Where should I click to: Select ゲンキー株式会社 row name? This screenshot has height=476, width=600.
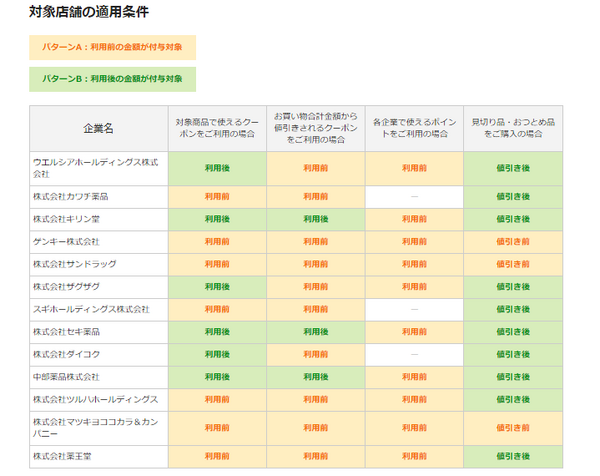(x=99, y=242)
